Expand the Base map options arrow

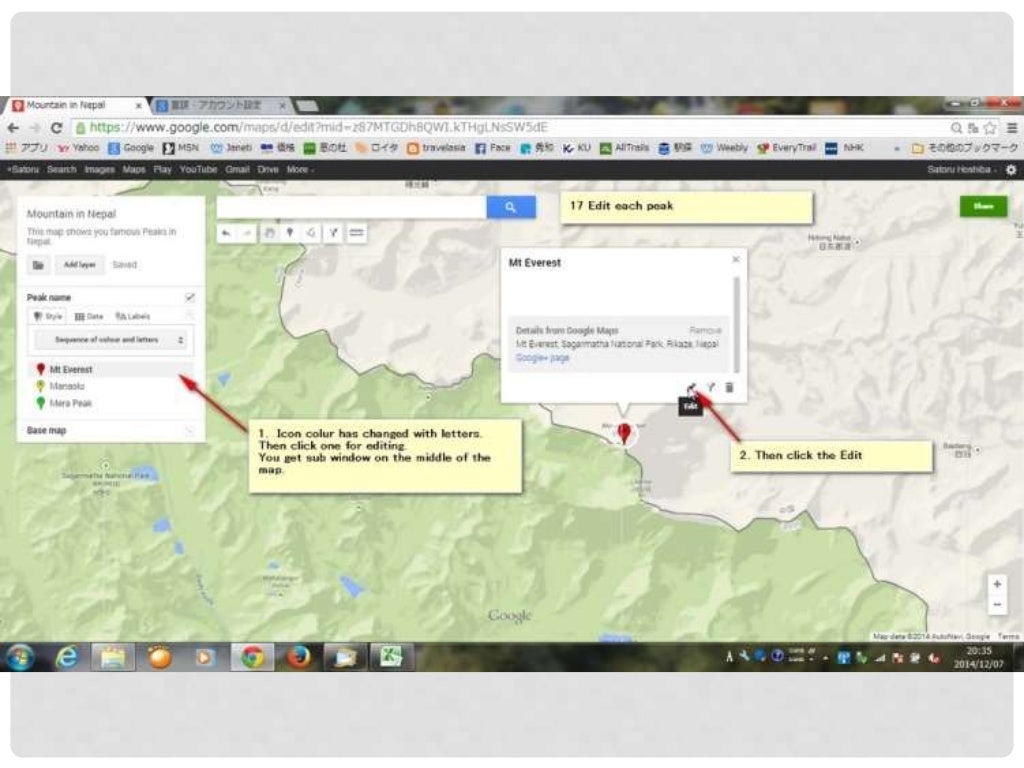pos(189,430)
